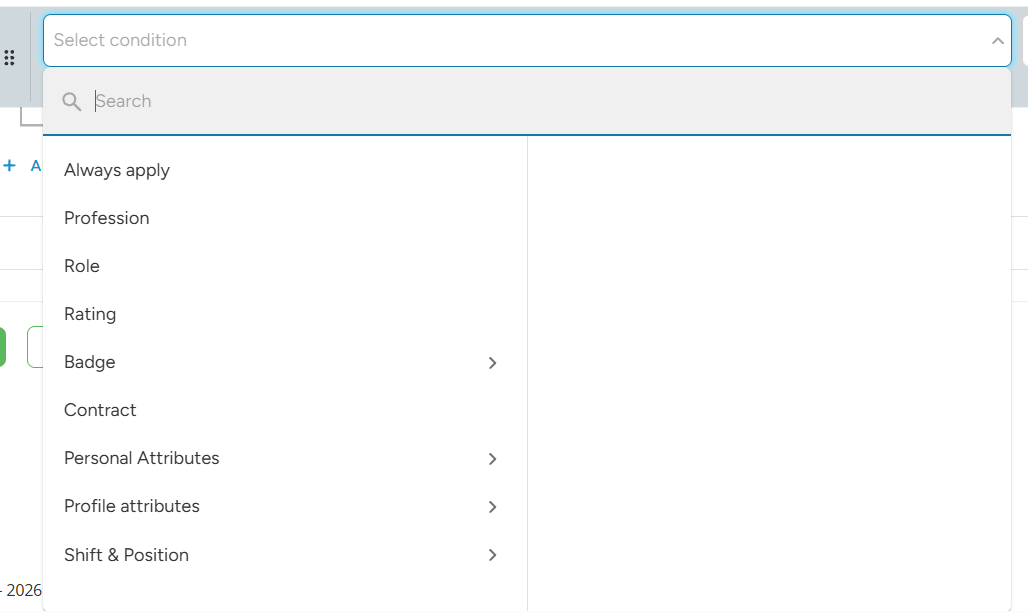This screenshot has width=1028, height=613.
Task: Expand the Badge chevron arrow
Action: click(x=492, y=363)
